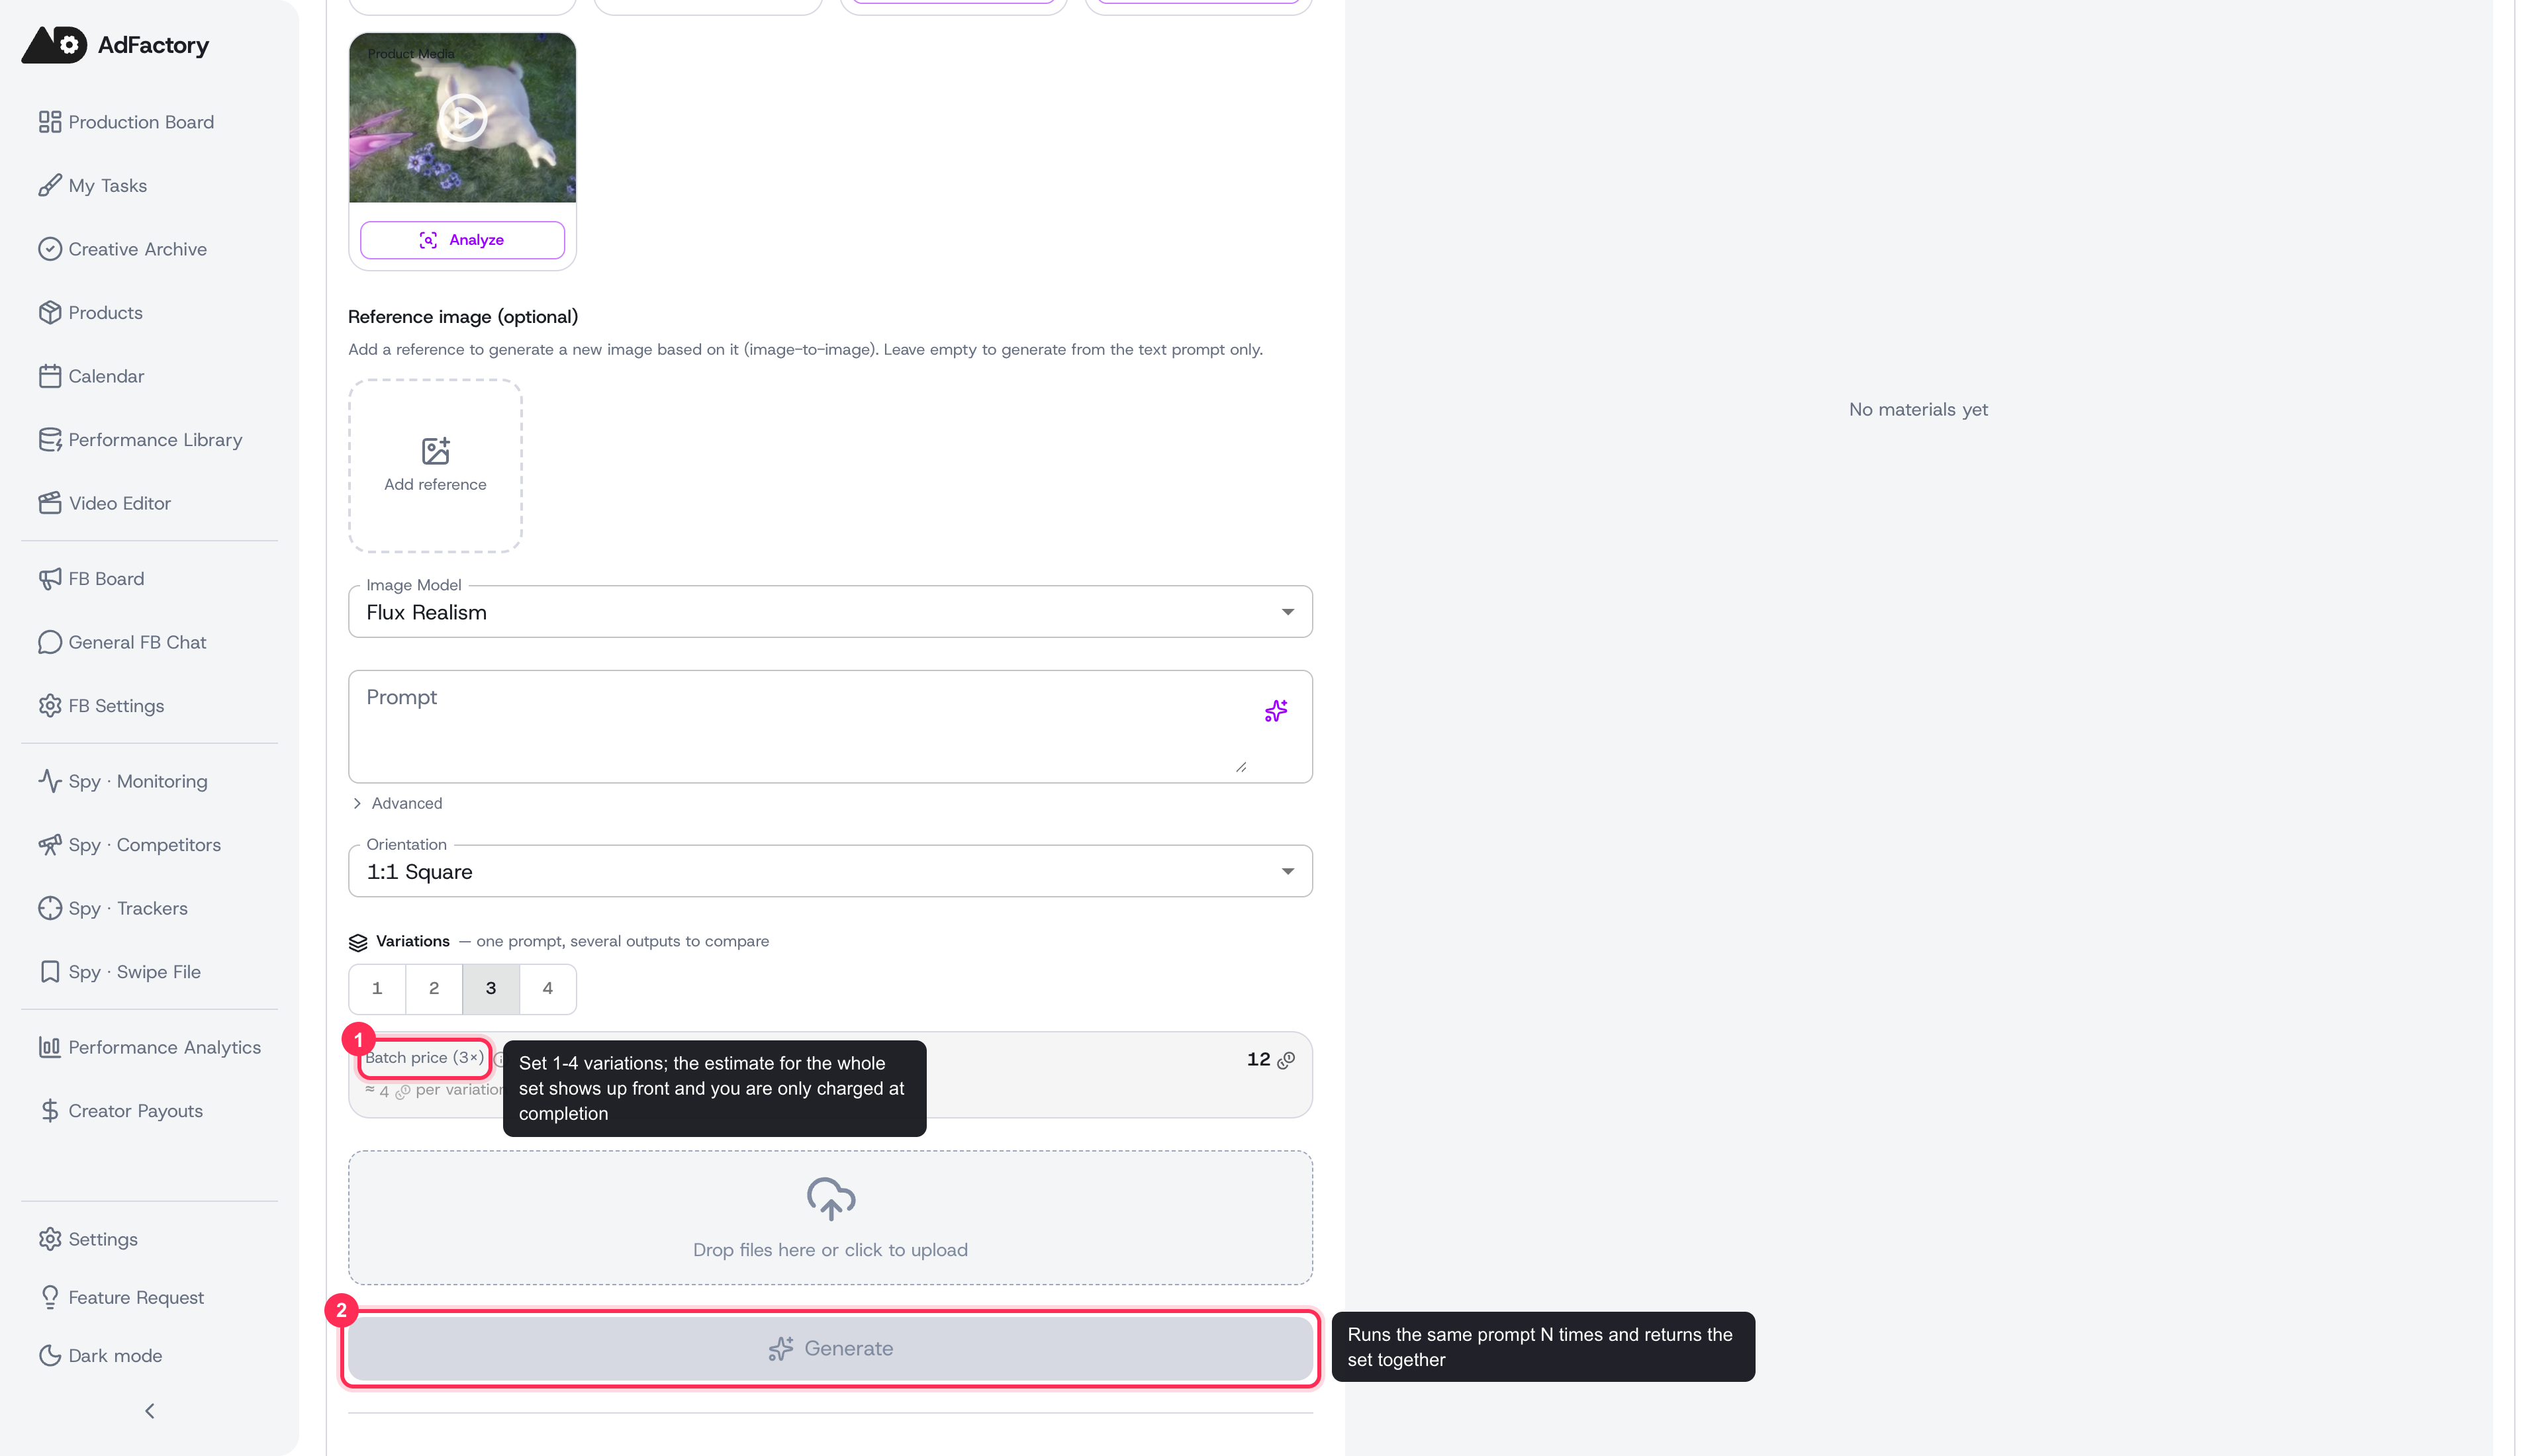The height and width of the screenshot is (1456, 2542).
Task: Click the Add reference image box
Action: tap(435, 466)
